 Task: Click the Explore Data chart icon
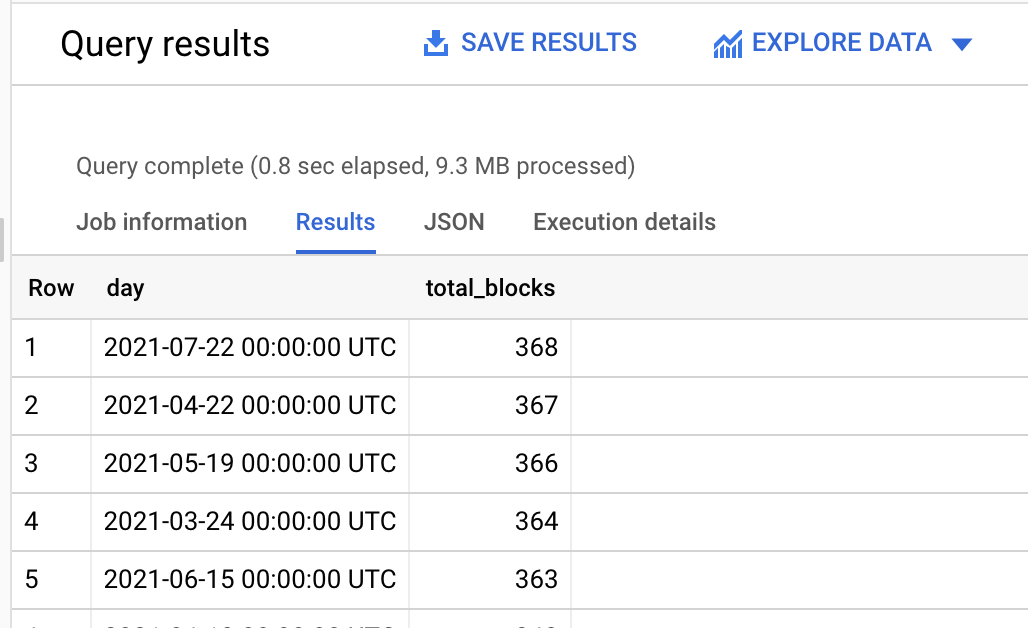pyautogui.click(x=727, y=44)
